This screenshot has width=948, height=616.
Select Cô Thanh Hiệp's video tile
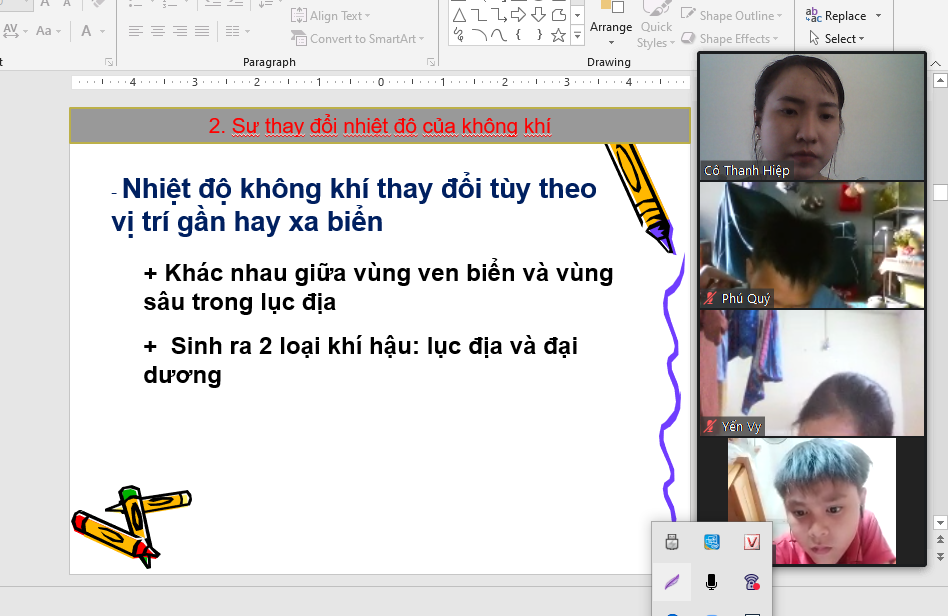[812, 117]
